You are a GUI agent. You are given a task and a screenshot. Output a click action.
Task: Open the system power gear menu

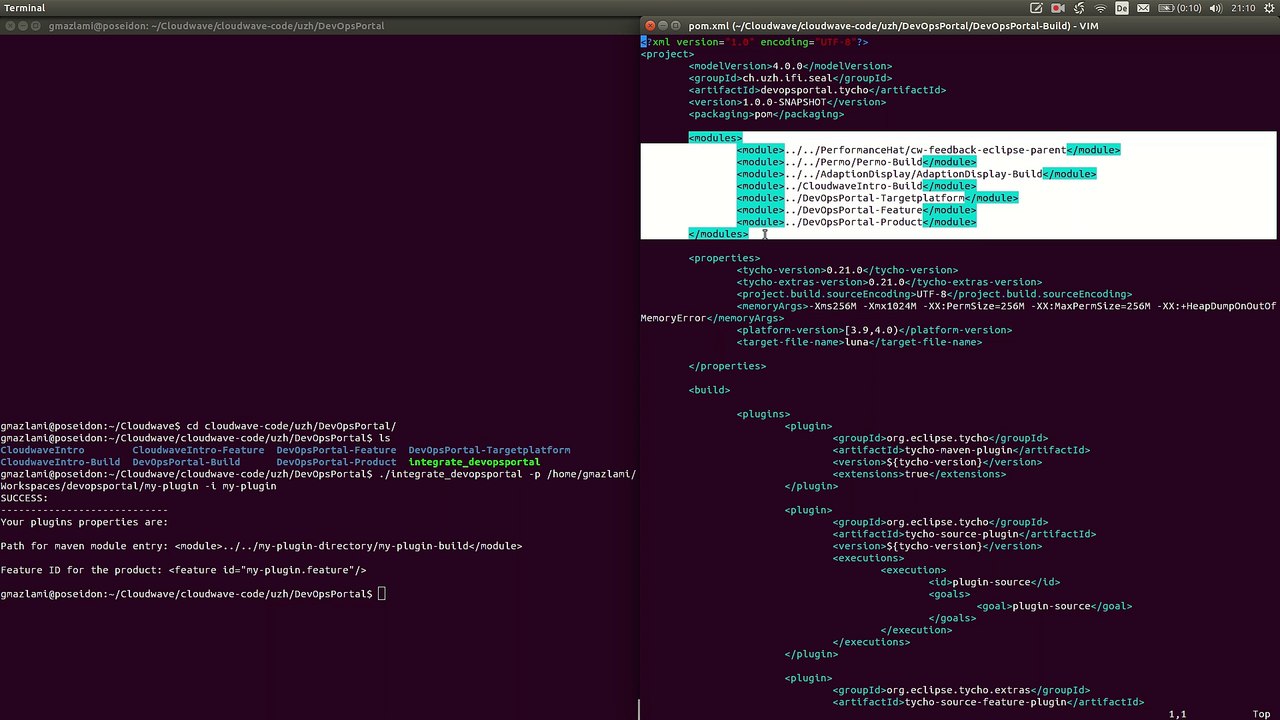[1267, 8]
